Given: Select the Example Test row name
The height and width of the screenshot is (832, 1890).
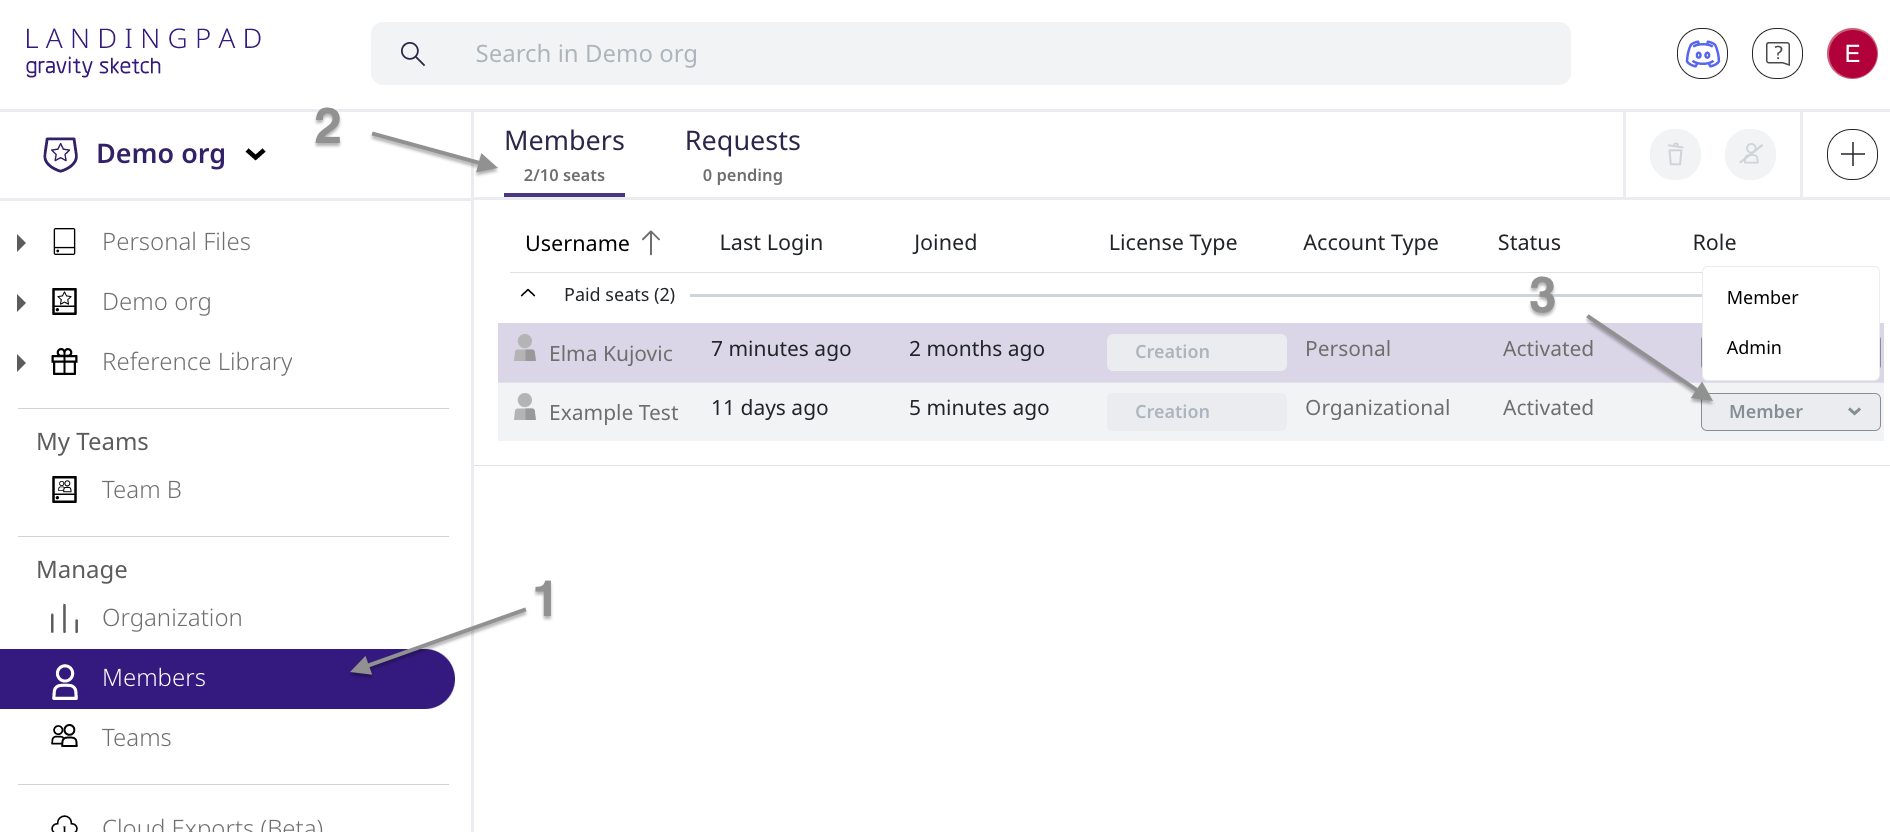Looking at the screenshot, I should pos(613,412).
